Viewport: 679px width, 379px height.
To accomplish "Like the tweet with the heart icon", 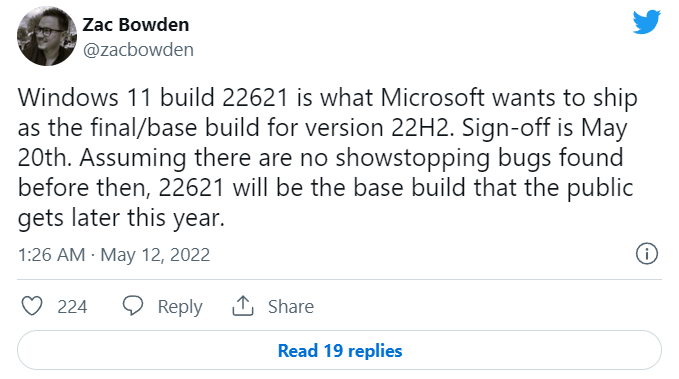I will 32,306.
